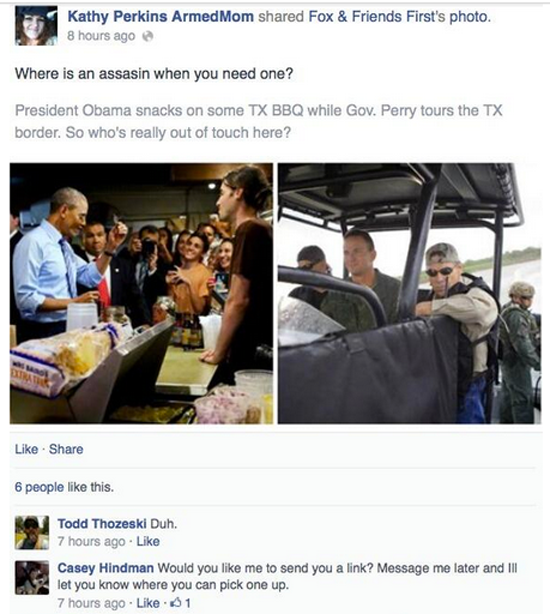Click Todd's comment 7 hours ago timestamp
The image size is (550, 614).
[x=91, y=542]
